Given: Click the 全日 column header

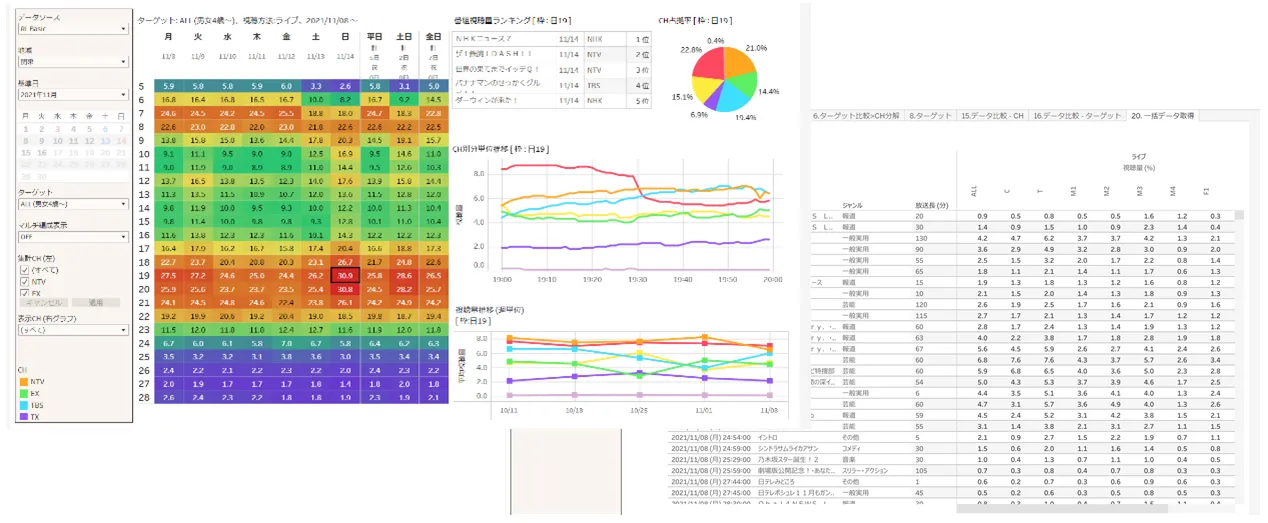Looking at the screenshot, I should point(434,37).
